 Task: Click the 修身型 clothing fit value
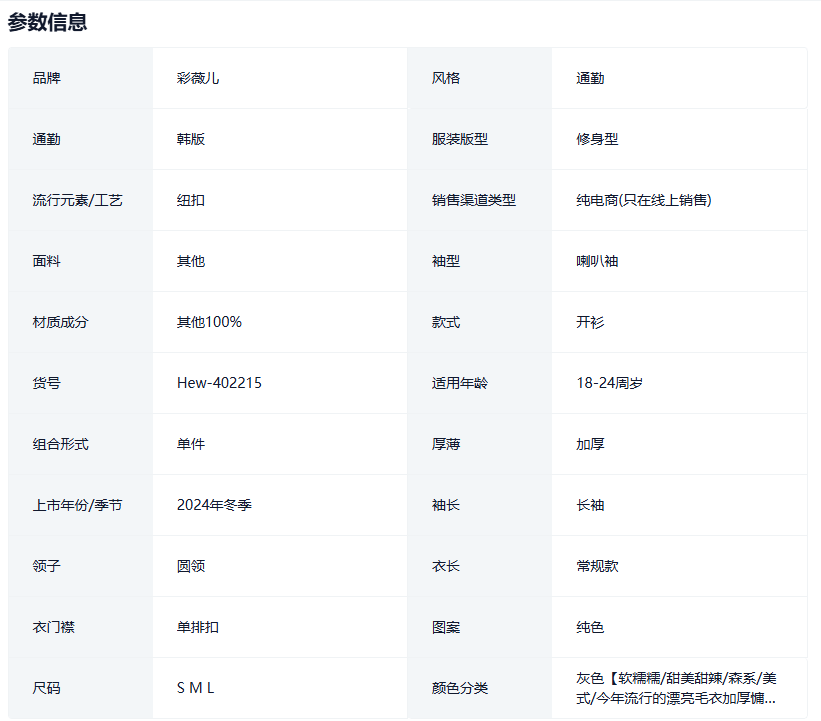597,139
